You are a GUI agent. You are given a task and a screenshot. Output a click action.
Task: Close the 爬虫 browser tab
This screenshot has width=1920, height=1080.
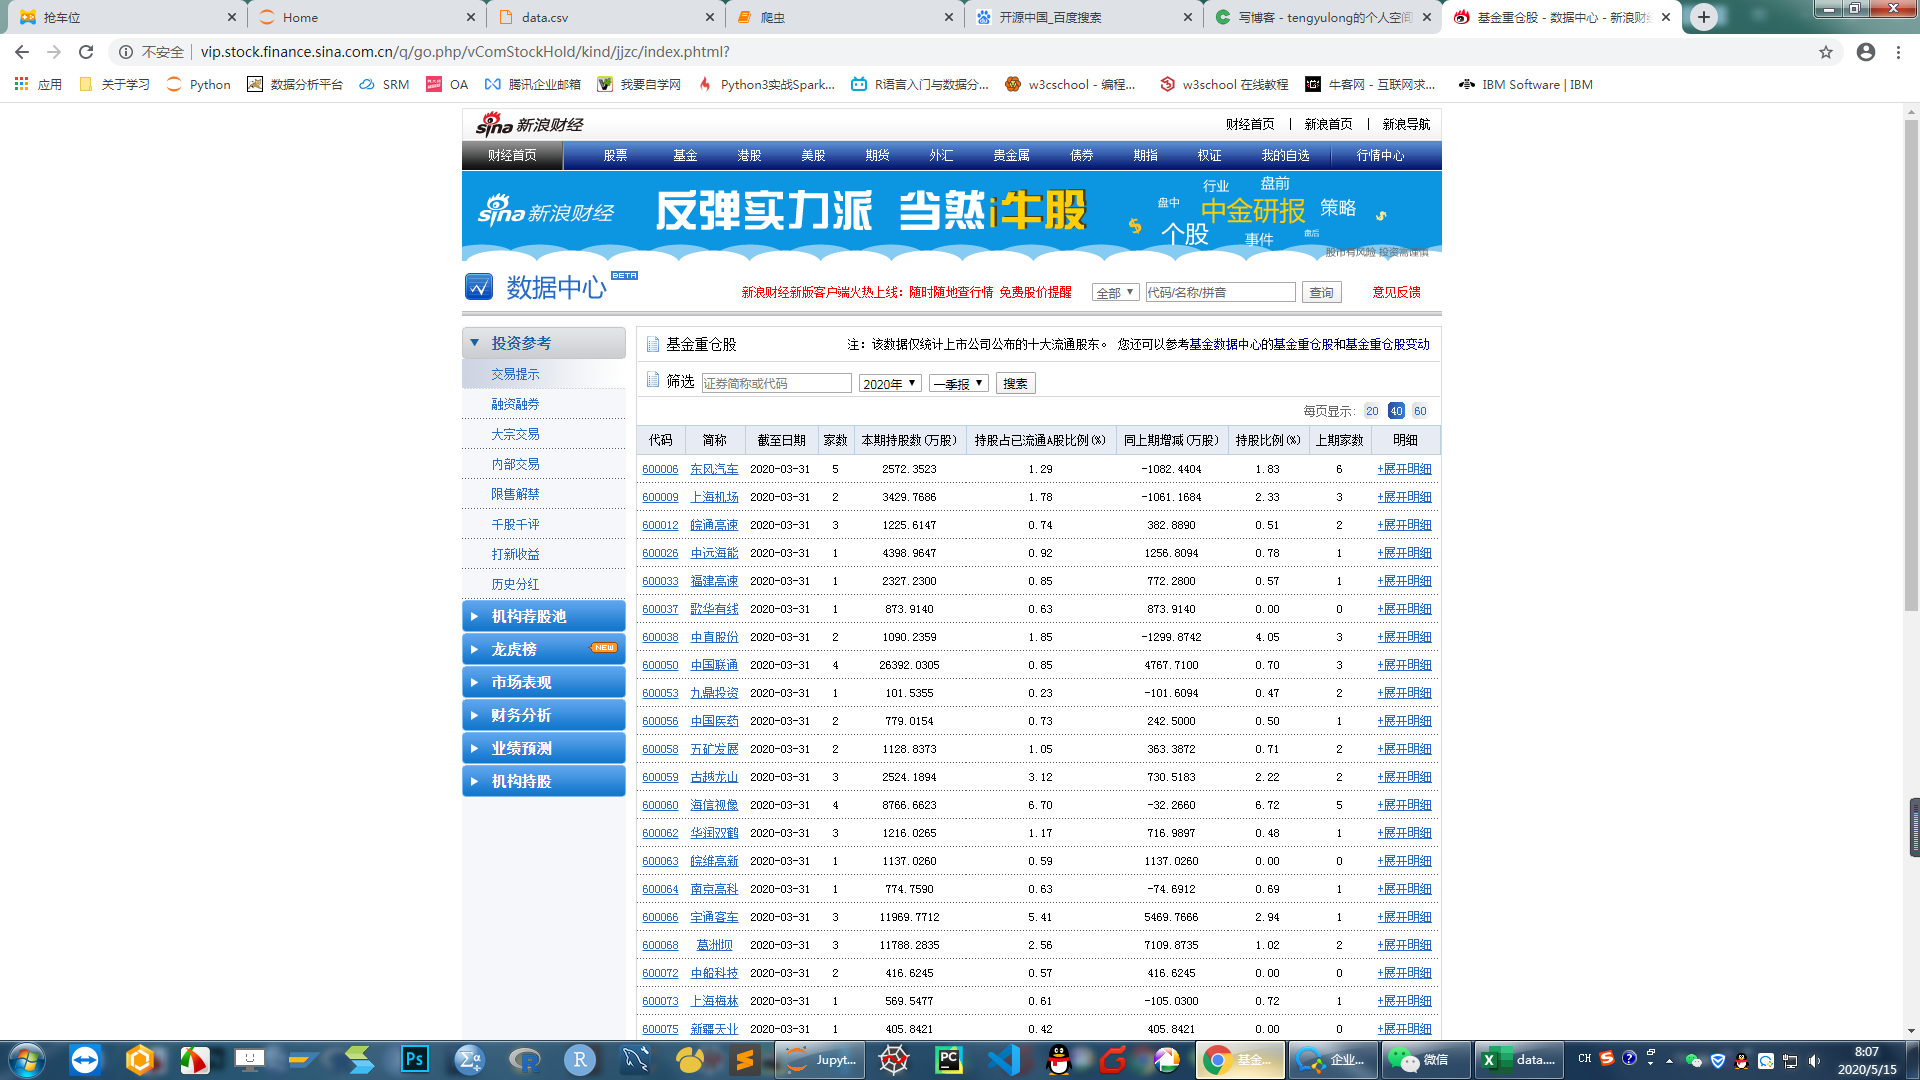949,17
